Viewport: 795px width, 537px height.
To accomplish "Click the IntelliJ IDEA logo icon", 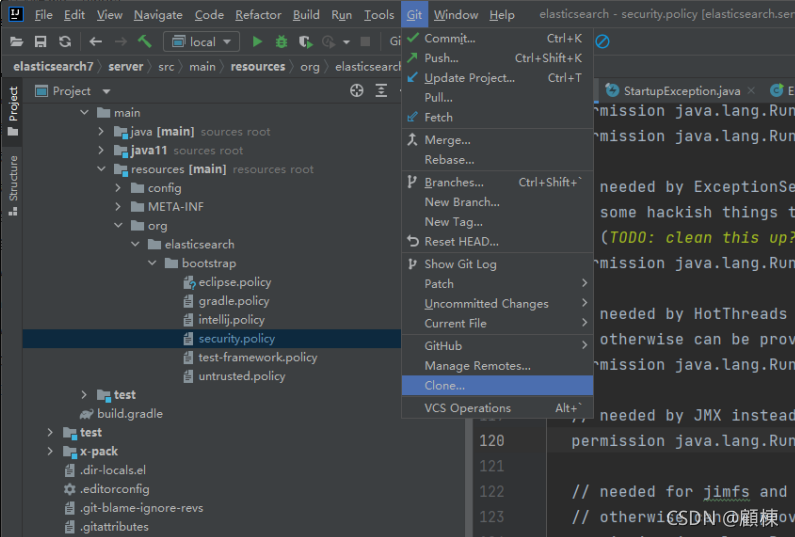I will (x=16, y=14).
